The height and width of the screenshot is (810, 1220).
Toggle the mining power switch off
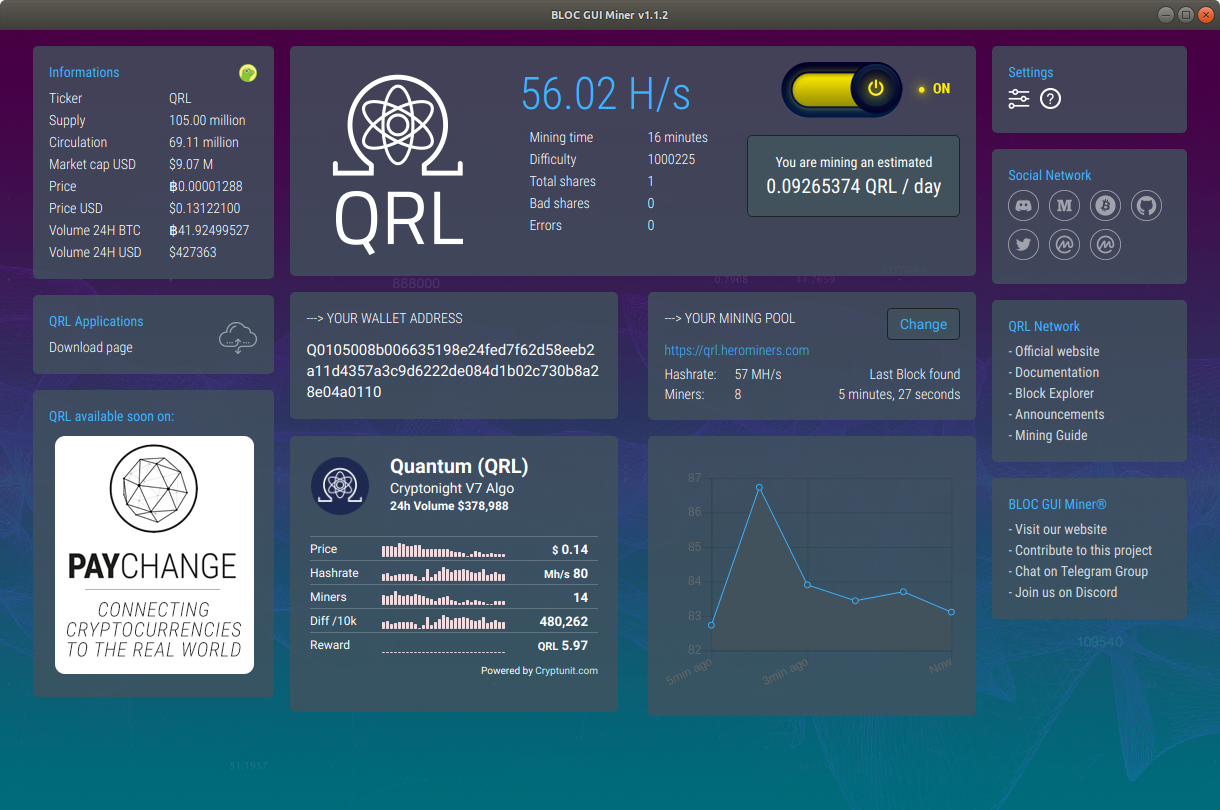pos(841,89)
